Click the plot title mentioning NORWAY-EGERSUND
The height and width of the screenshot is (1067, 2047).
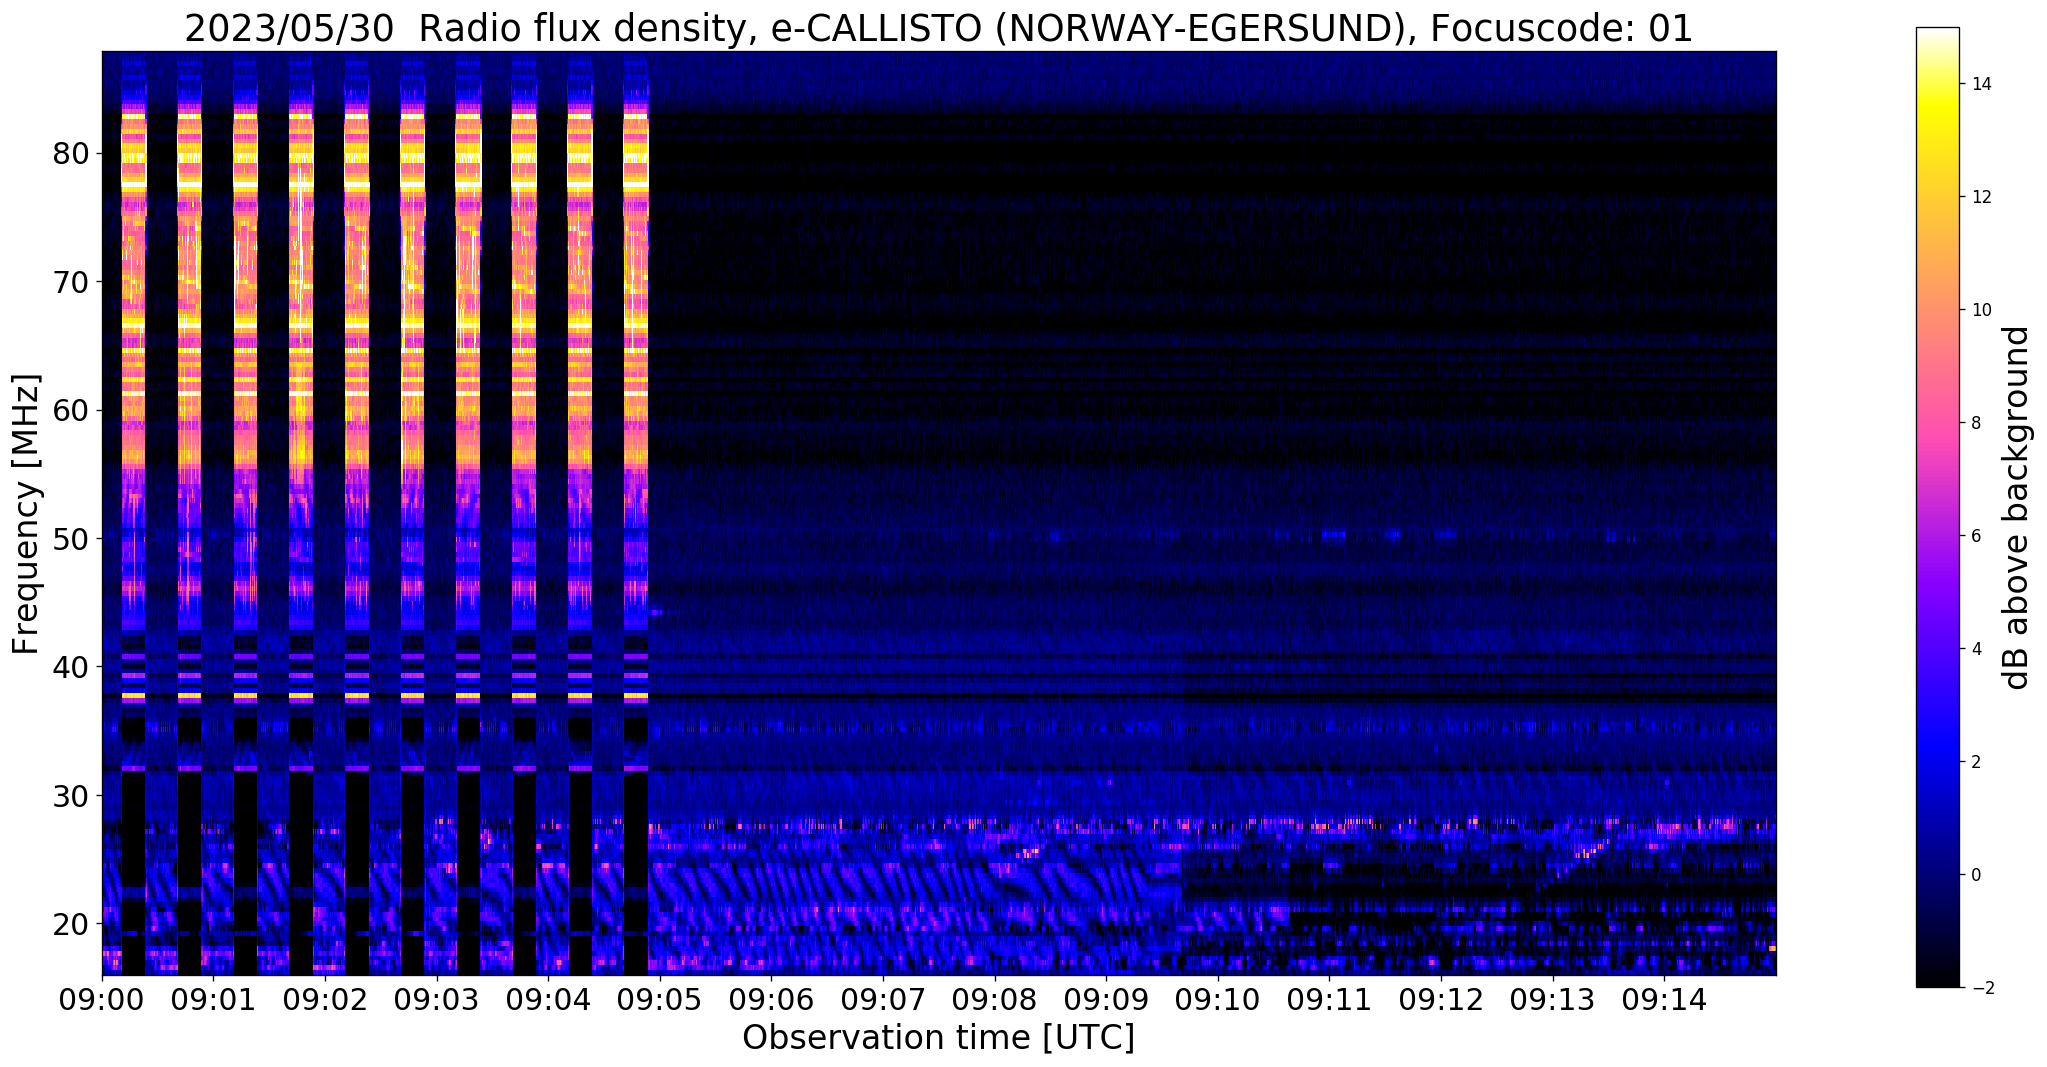pyautogui.click(x=938, y=29)
